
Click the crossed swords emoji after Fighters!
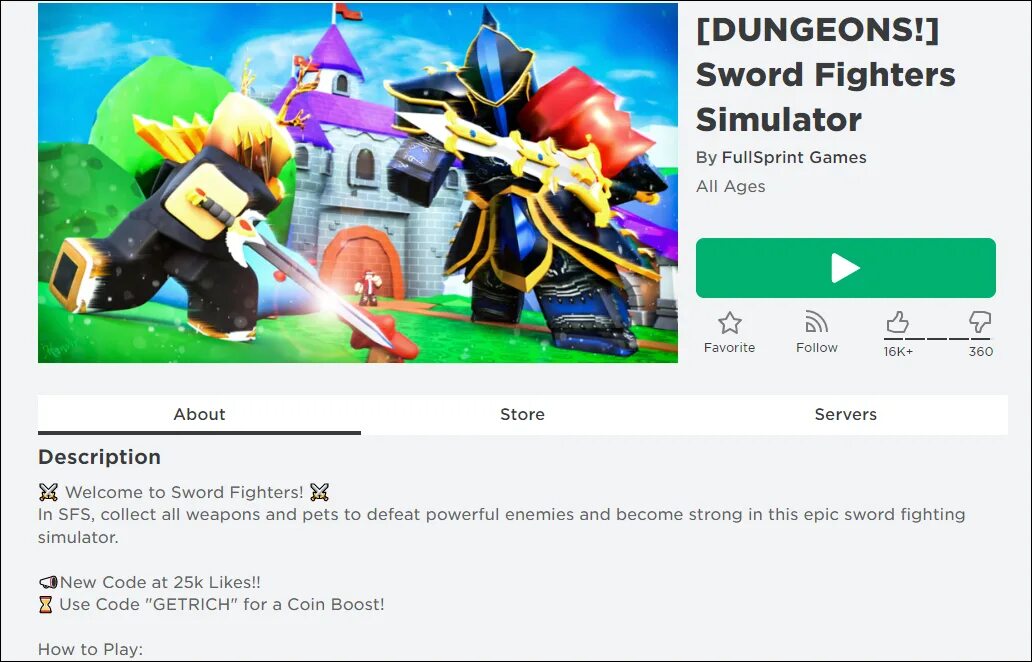click(319, 492)
